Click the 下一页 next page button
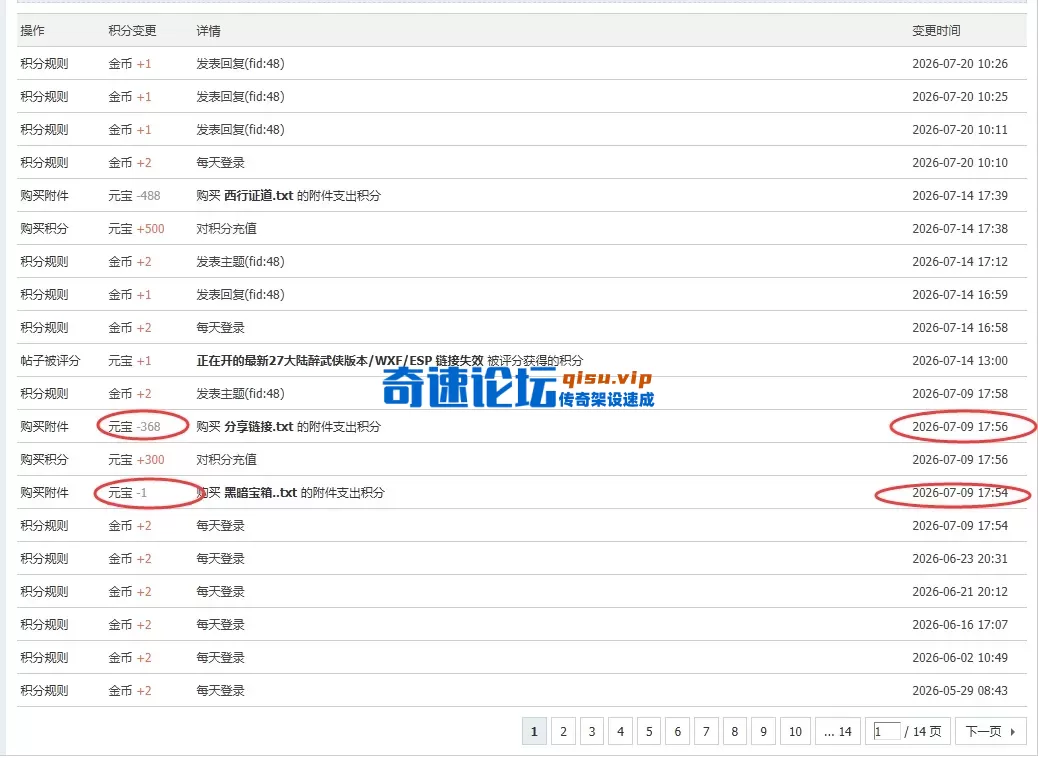Screen dimensions: 1038x758 (x=990, y=732)
